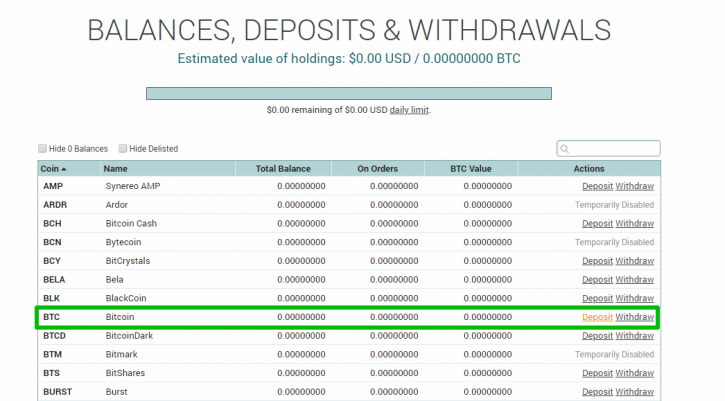The height and width of the screenshot is (401, 725).
Task: Enable the Hide Delisted checkbox
Action: pos(123,148)
